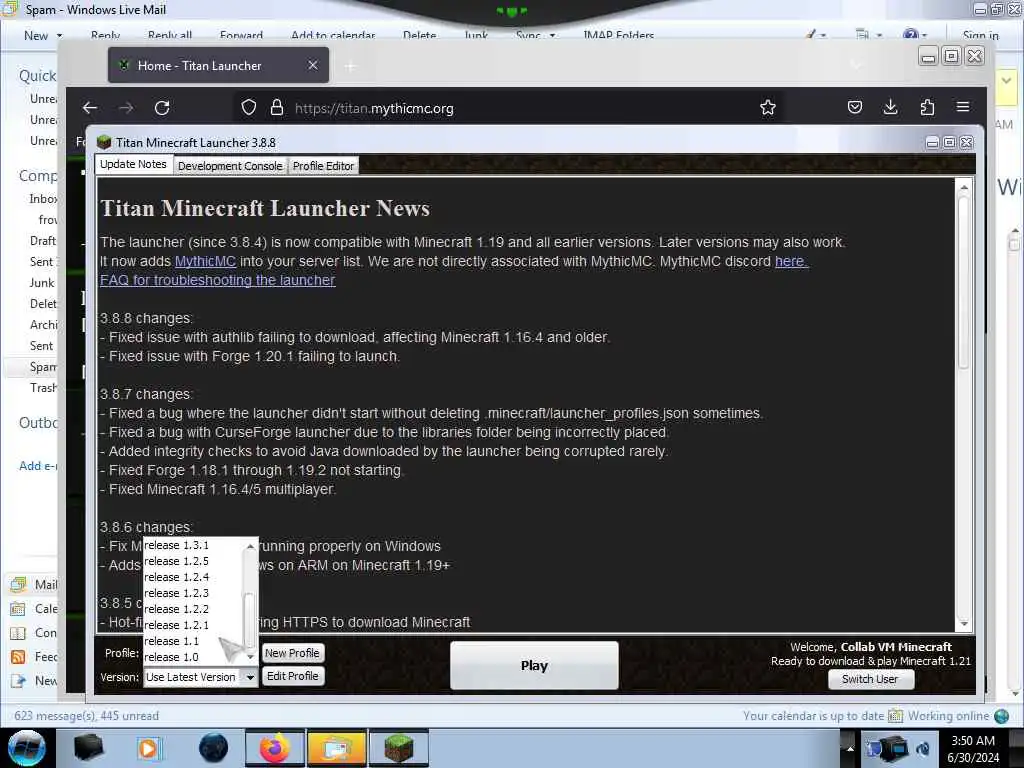1024x768 pixels.
Task: Show hidden system tray icons
Action: [x=850, y=749]
